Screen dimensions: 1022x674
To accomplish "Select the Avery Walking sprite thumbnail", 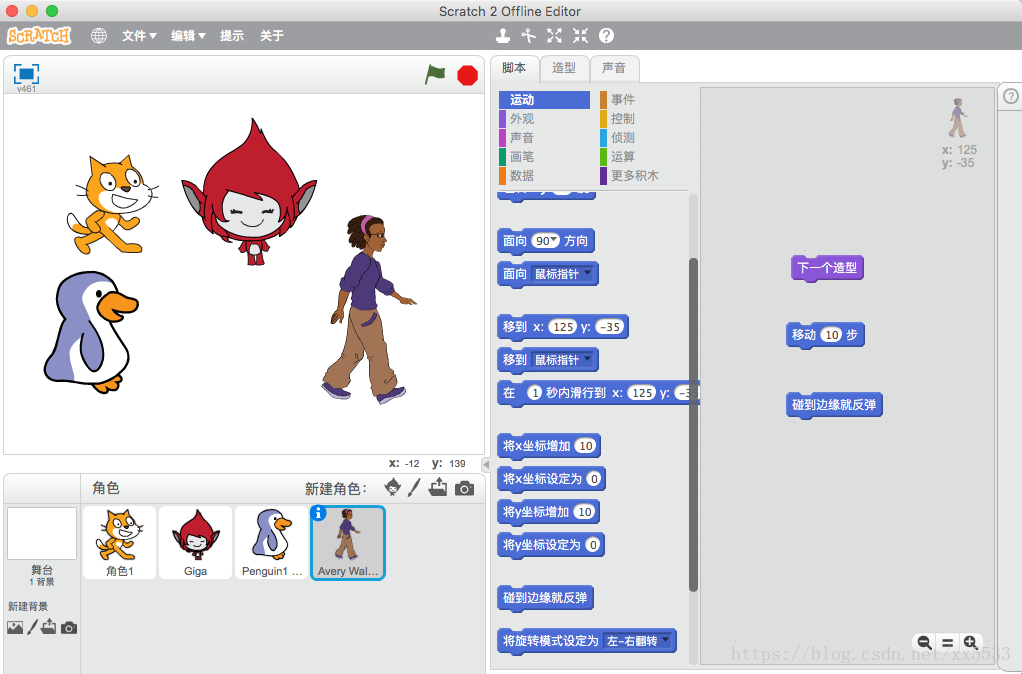I will click(x=348, y=542).
